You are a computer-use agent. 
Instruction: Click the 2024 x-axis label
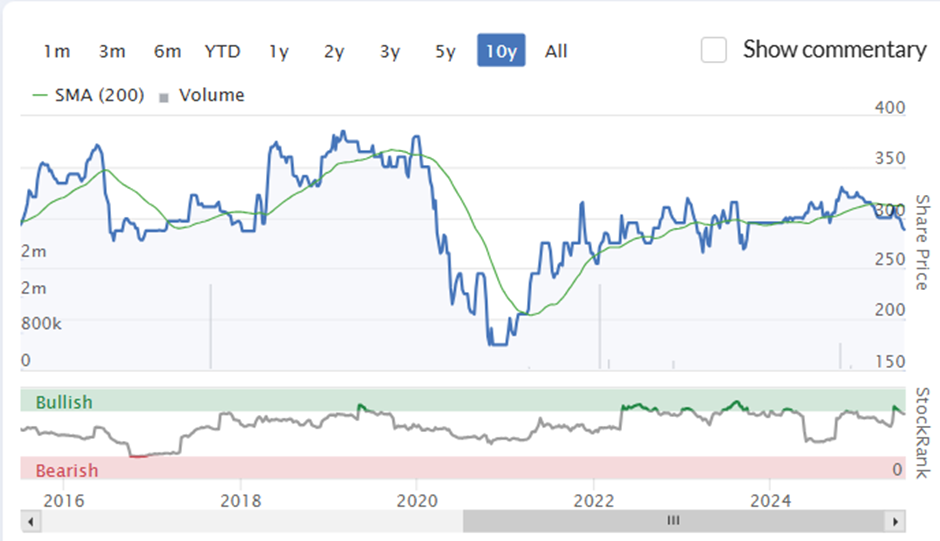pos(771,501)
